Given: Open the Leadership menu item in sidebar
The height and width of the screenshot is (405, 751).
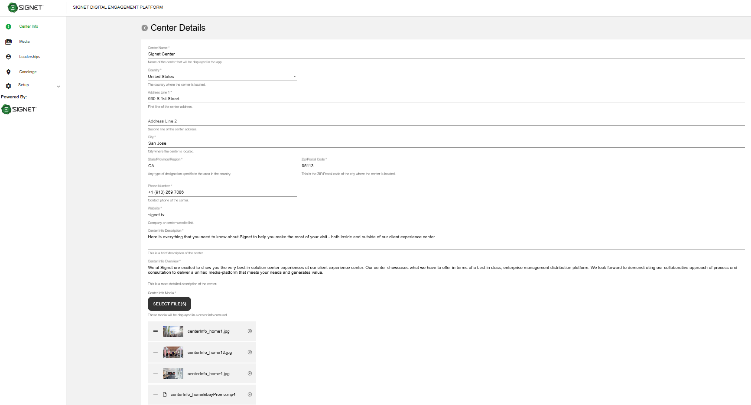Looking at the screenshot, I should 29,56.
